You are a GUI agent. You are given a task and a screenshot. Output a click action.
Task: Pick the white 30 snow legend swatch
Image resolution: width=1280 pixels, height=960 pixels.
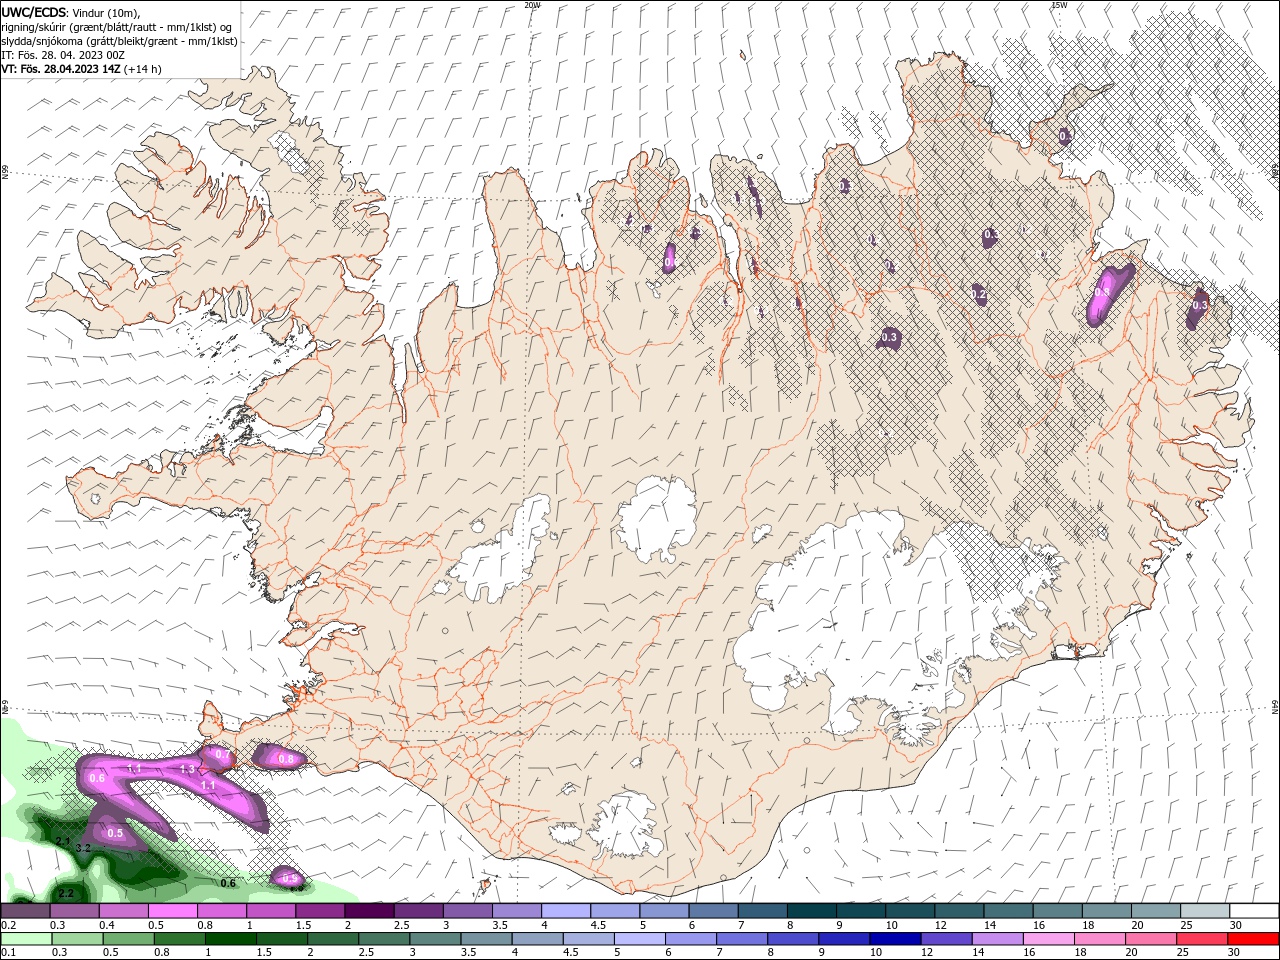coord(1254,911)
